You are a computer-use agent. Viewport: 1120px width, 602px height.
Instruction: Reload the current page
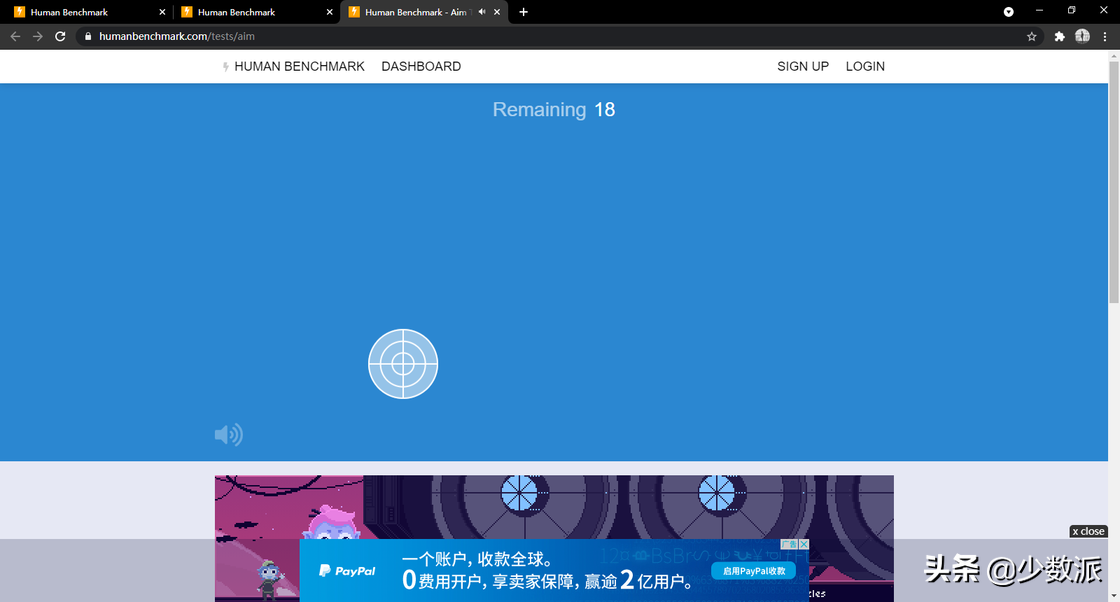(x=60, y=36)
